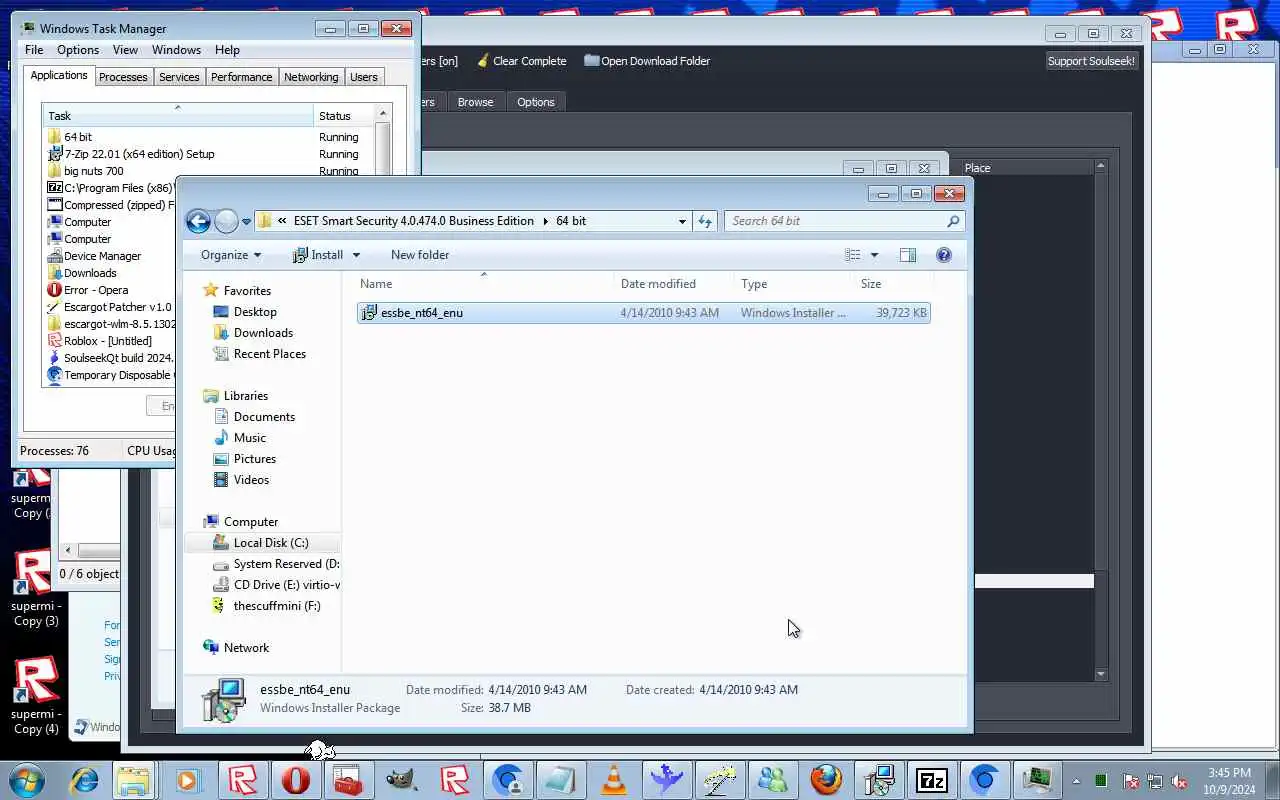Viewport: 1280px width, 800px height.
Task: Click the blue bird icon on taskbar
Action: [x=667, y=779]
